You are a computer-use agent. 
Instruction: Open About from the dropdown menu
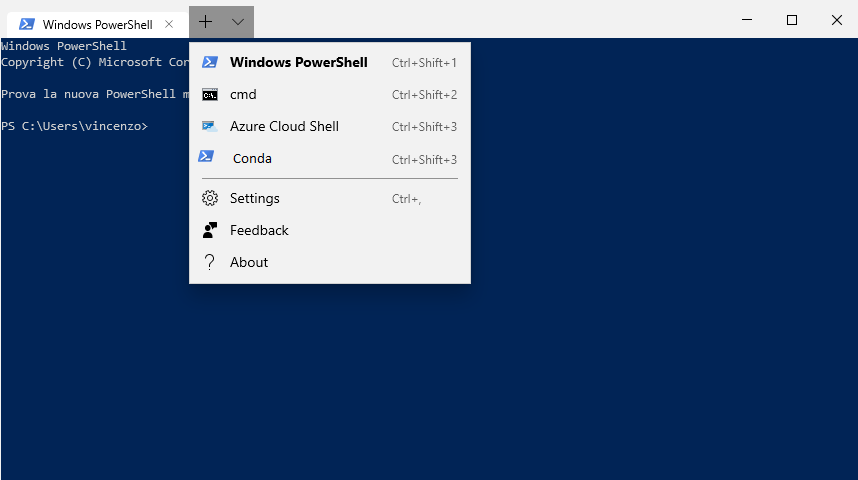329,262
